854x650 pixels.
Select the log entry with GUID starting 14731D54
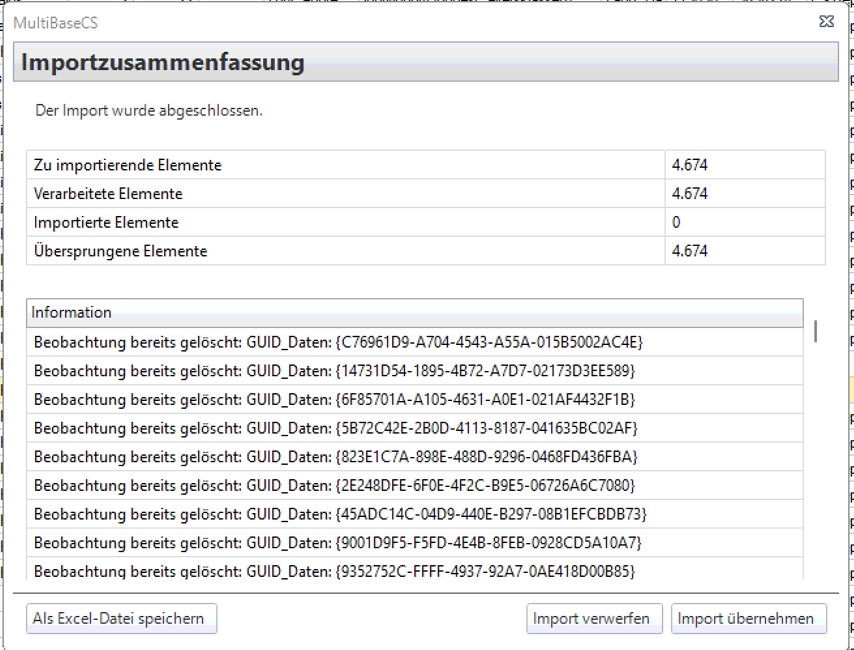click(334, 371)
